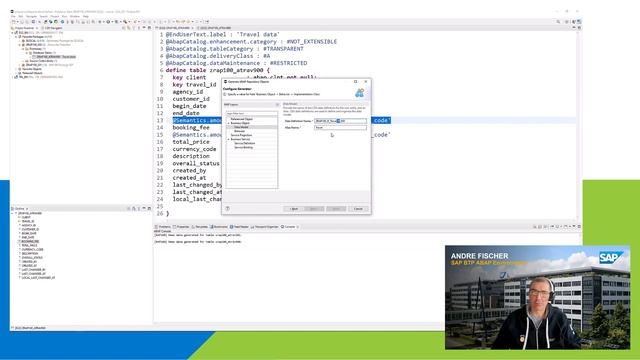Select Data Model in the dialog tree
Viewport: 640px width, 360px height.
tap(241, 127)
